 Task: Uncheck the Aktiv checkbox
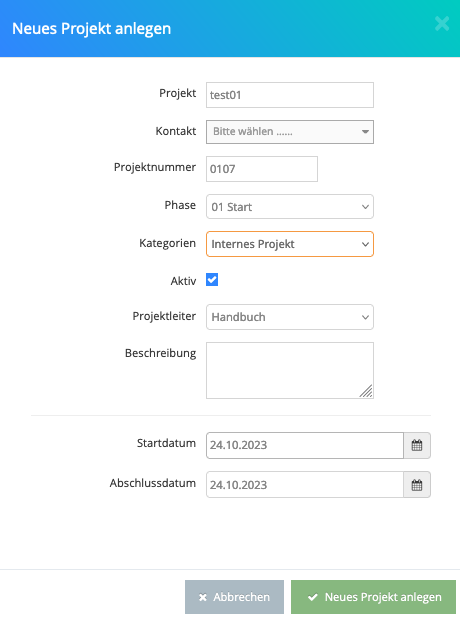(x=212, y=280)
